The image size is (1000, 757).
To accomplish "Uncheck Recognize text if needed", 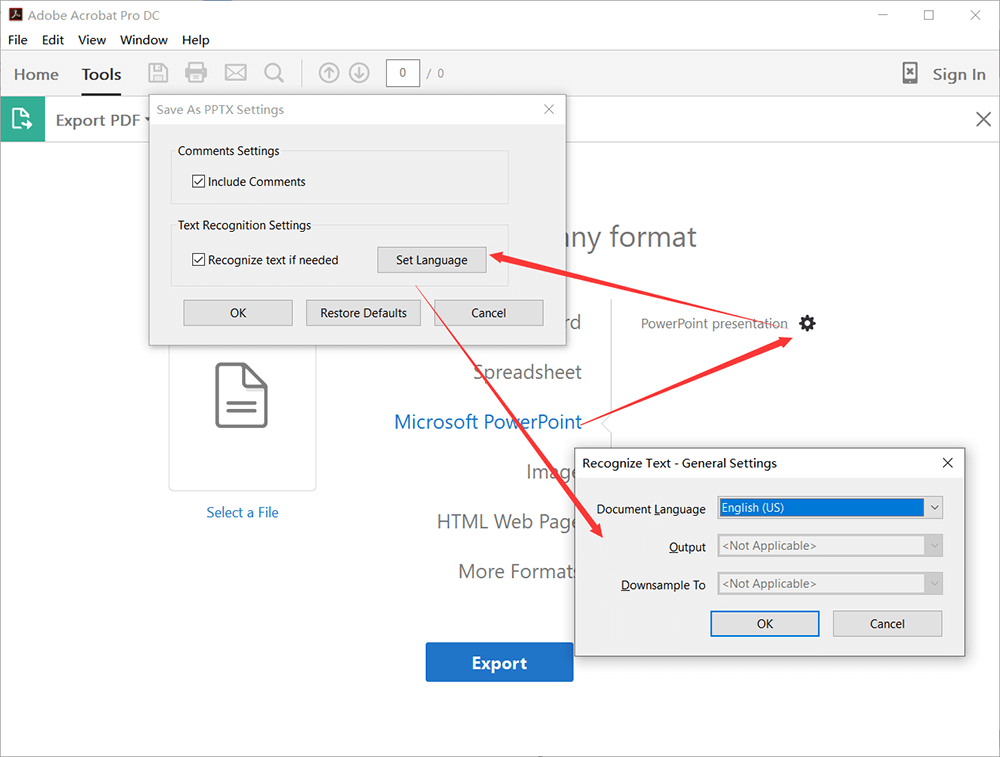I will coord(199,260).
